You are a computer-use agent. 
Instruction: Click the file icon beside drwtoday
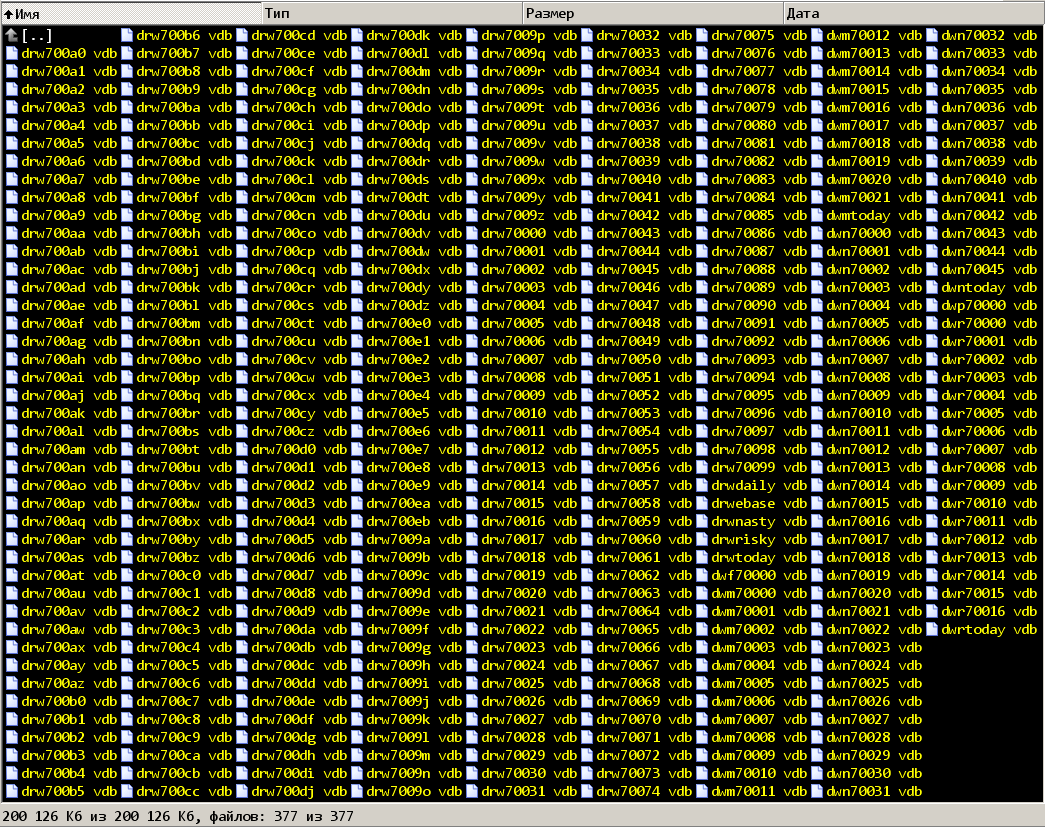(x=702, y=558)
